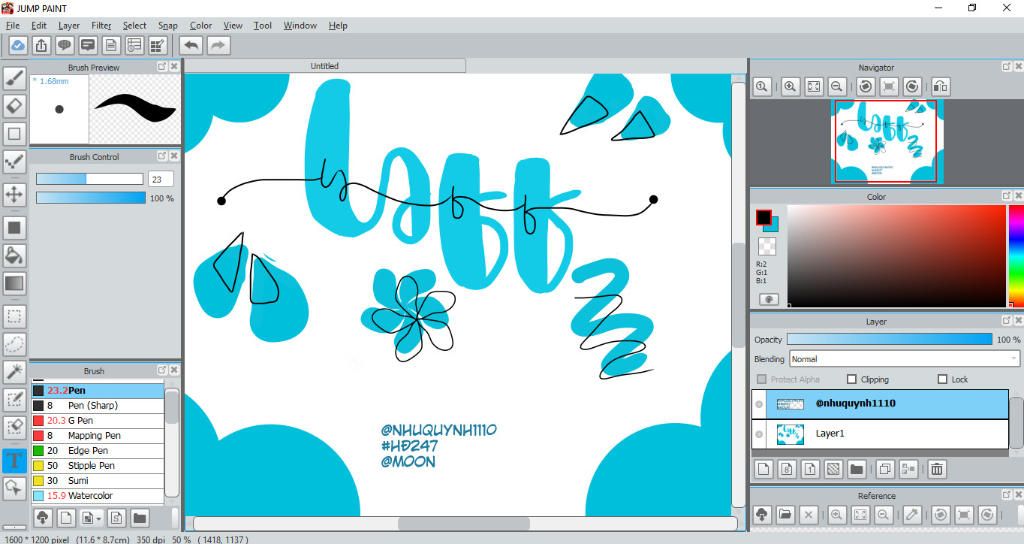Download brushes from the cloud in Brush panel
Screen dimensions: 1024x544
coord(42,518)
